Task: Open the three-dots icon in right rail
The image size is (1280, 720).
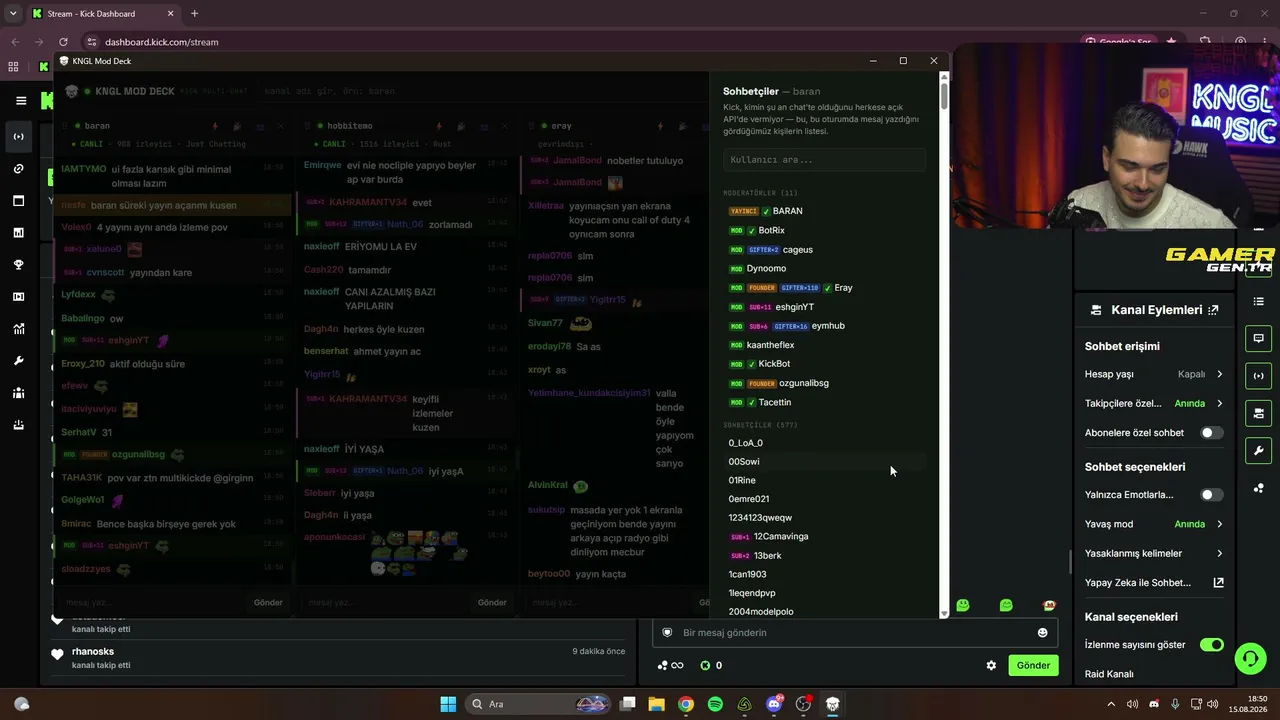Action: pos(1258,488)
